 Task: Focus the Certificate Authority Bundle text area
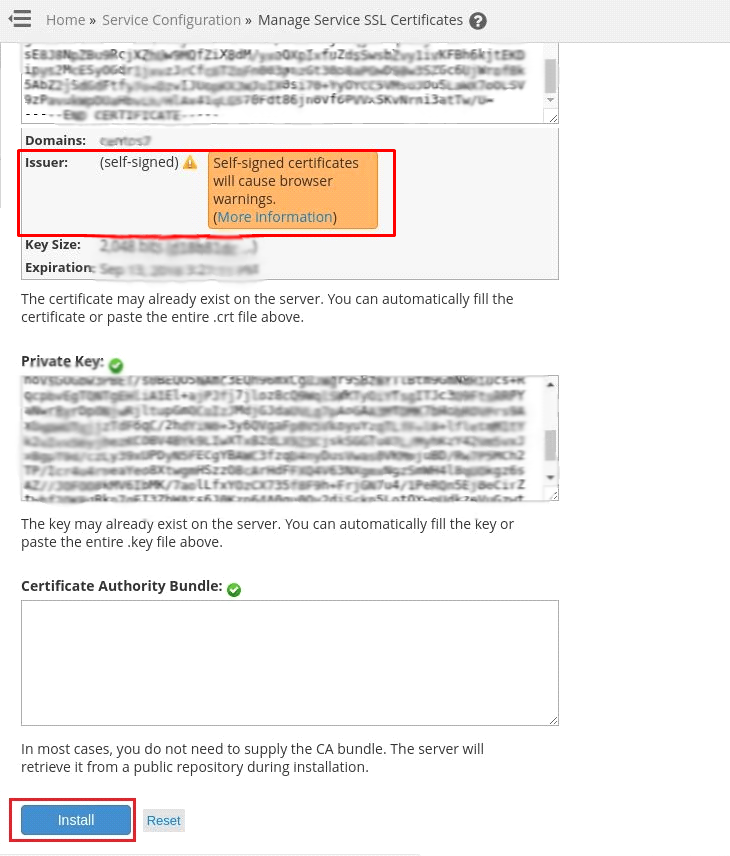290,663
